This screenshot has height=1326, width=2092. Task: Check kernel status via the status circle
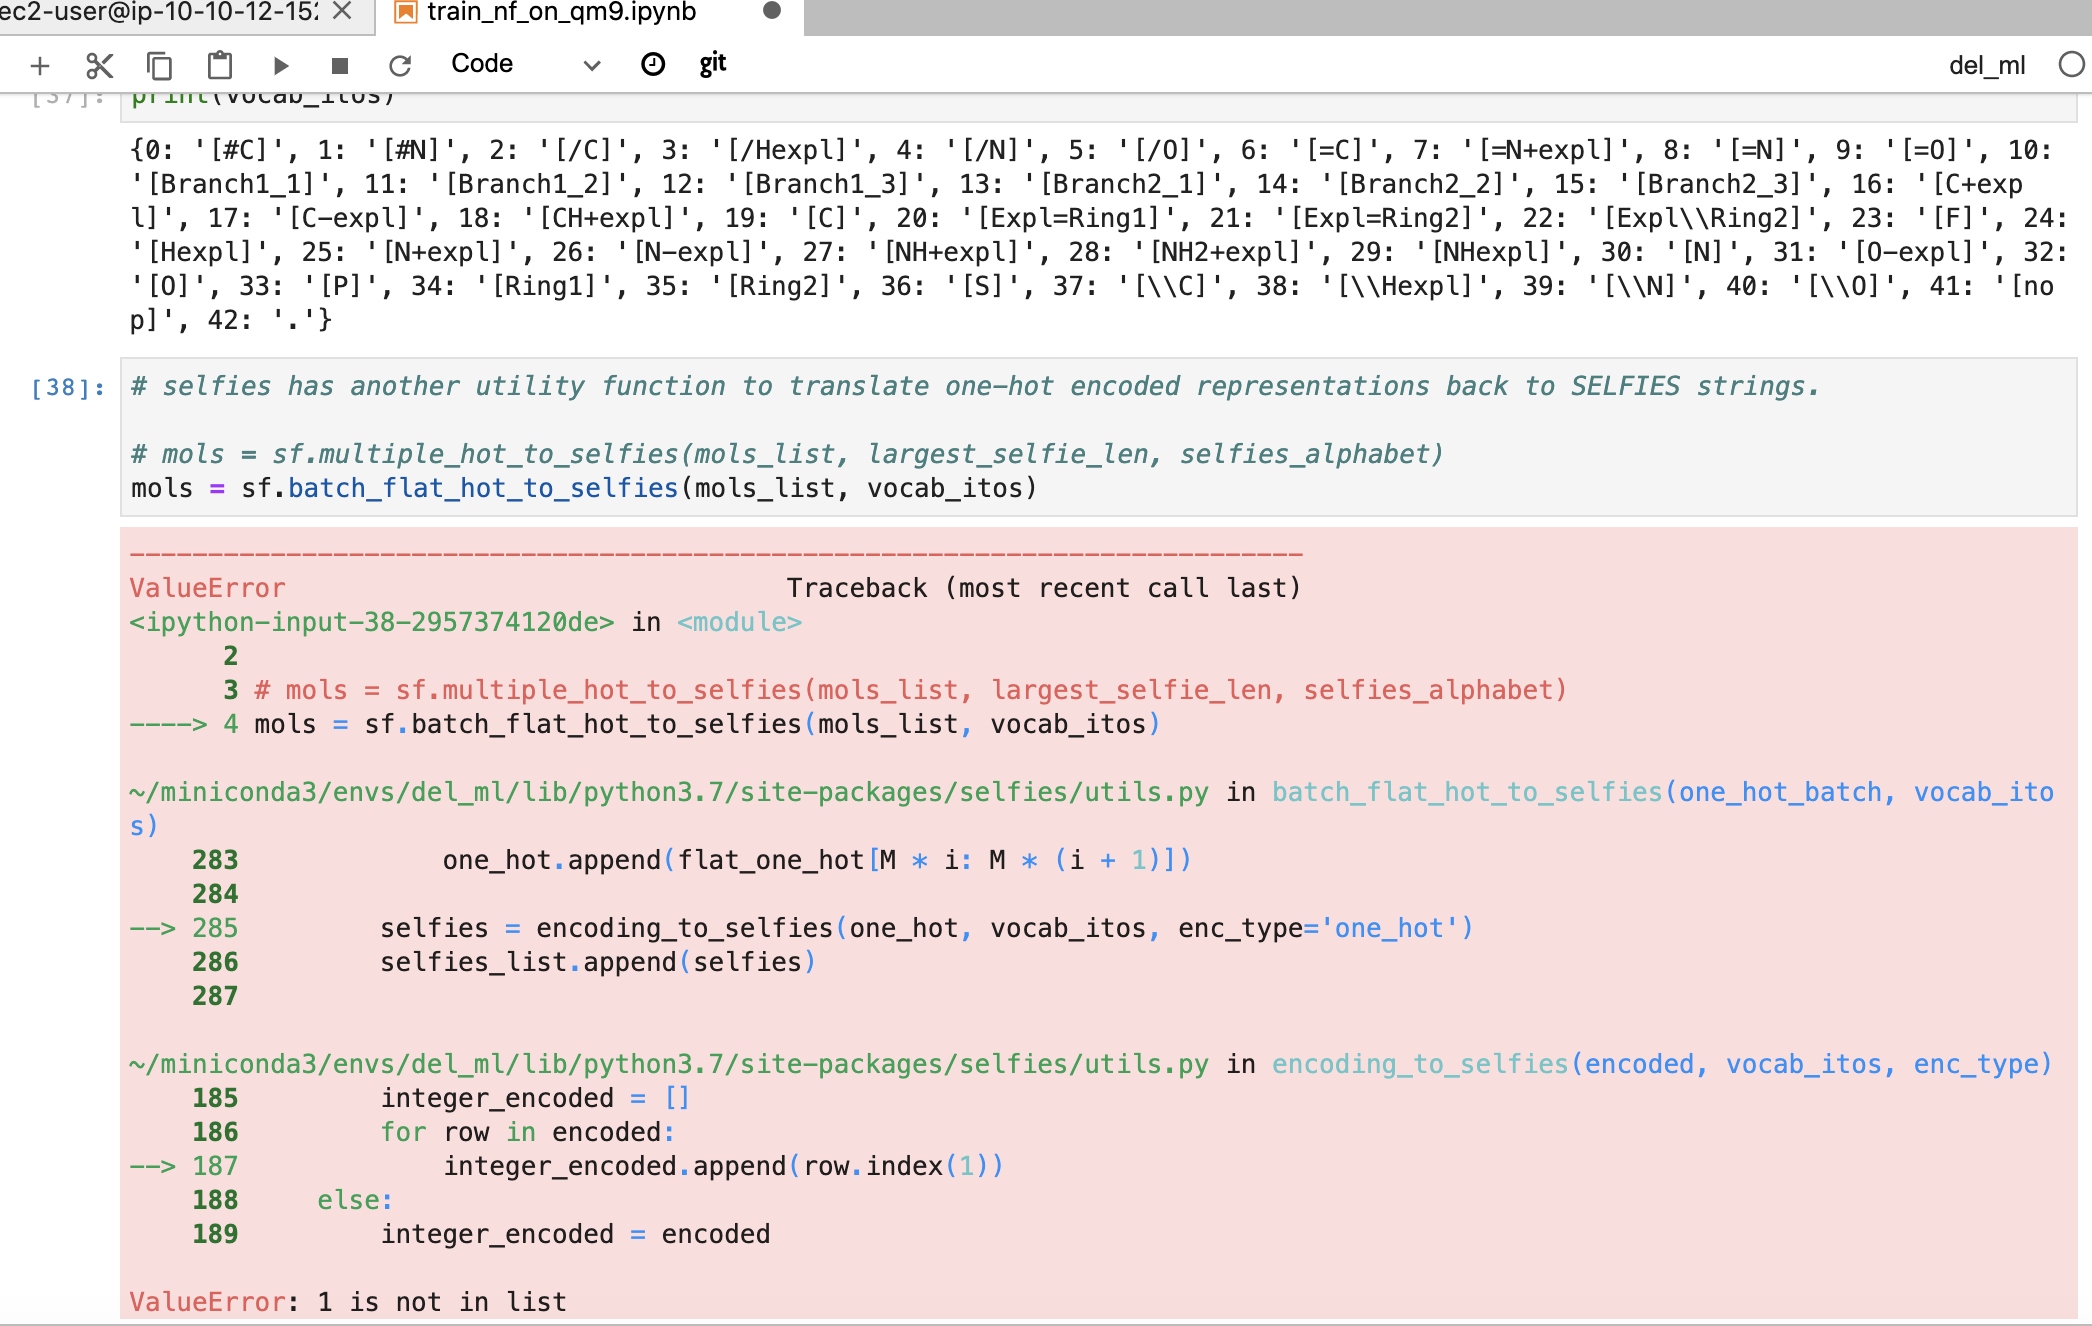(x=2069, y=63)
